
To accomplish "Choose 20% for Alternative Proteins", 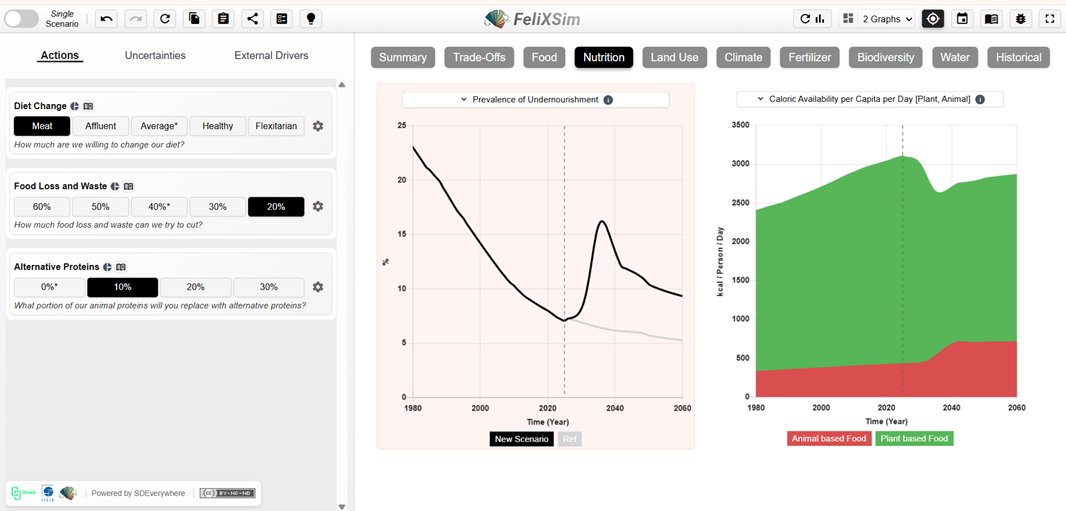I will tap(195, 287).
